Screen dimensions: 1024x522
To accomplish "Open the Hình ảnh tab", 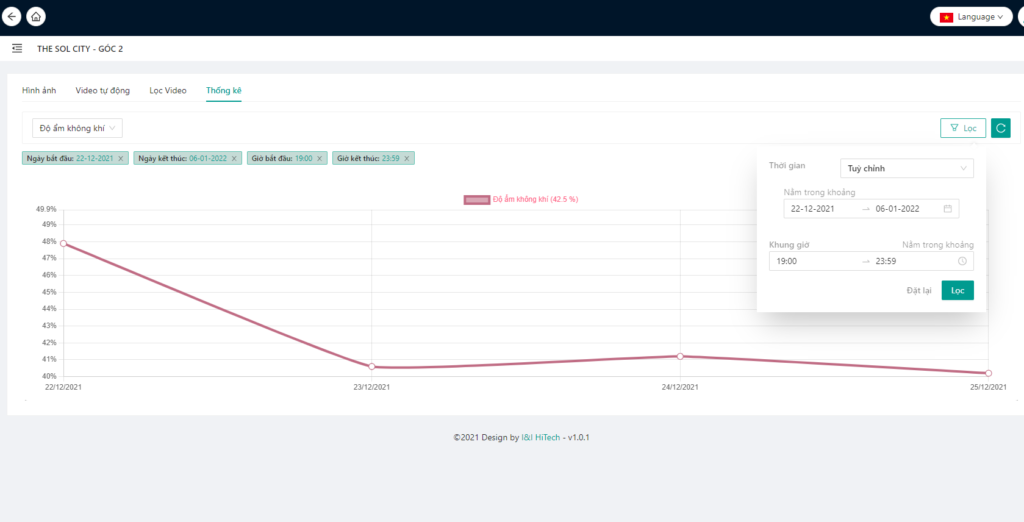I will point(39,90).
